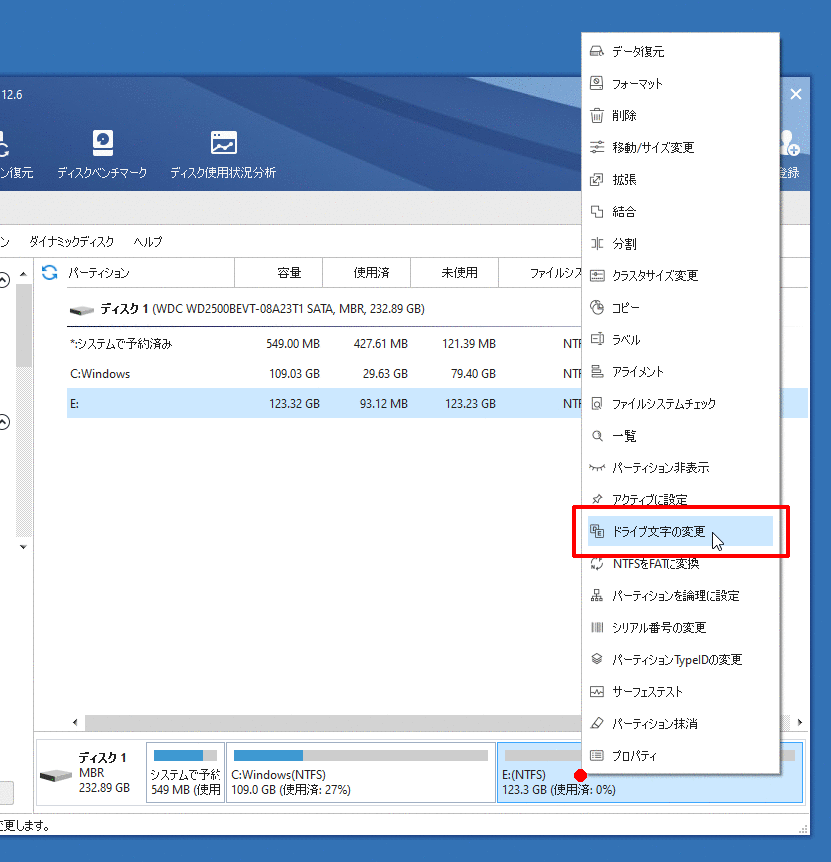Click the Disk Benchmark toolbar icon

102,145
